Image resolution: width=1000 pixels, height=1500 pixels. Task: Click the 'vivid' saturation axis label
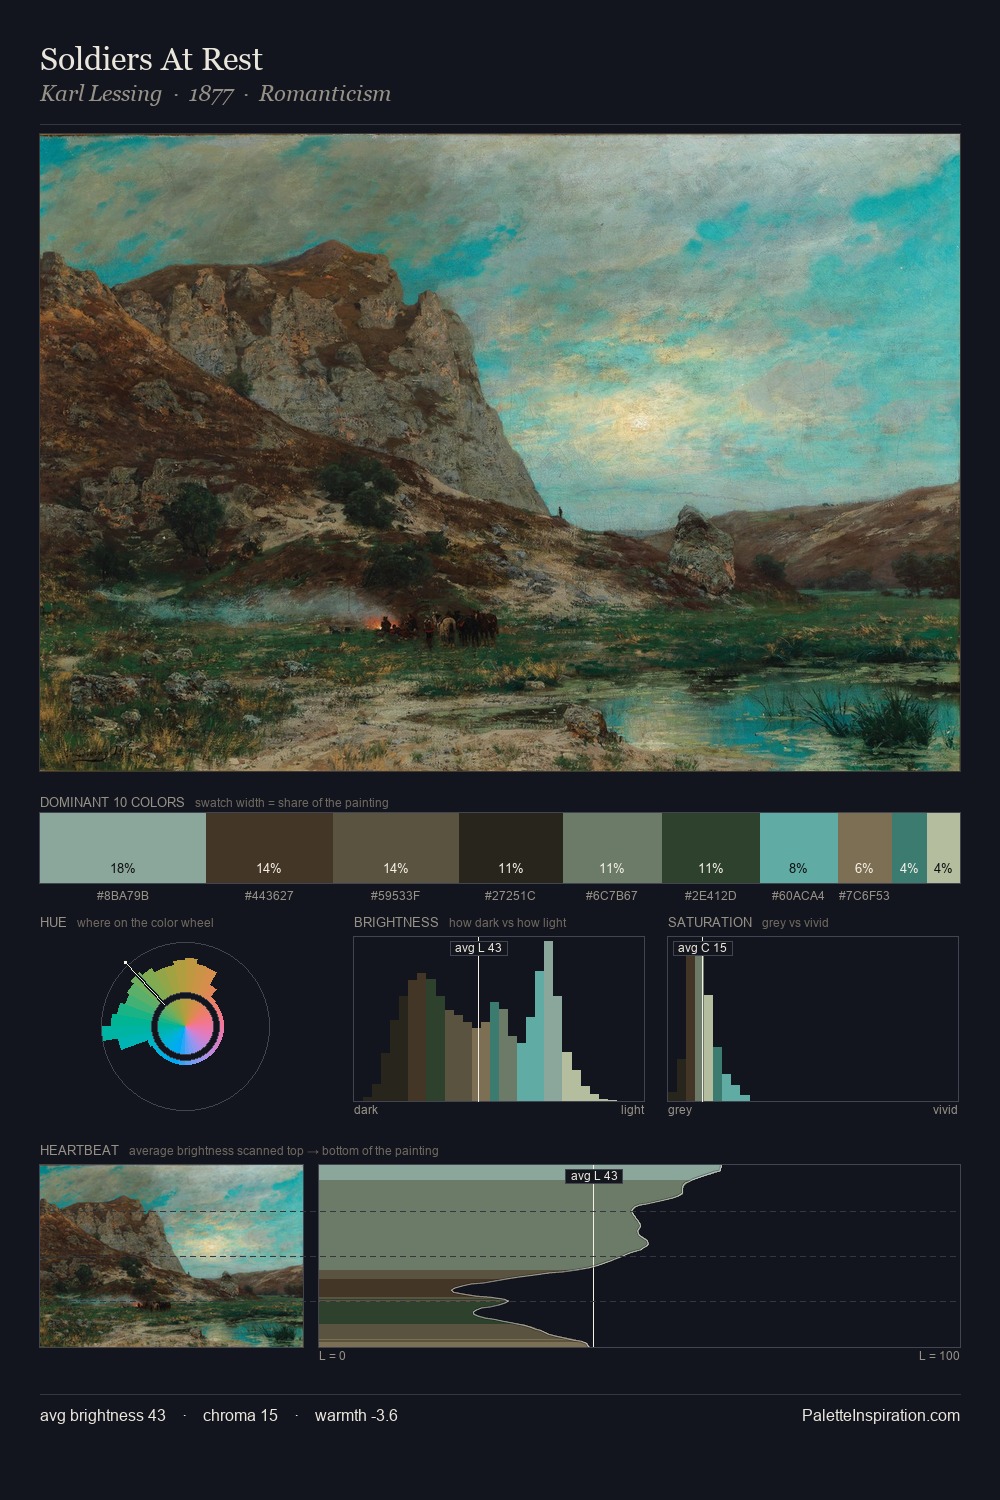click(x=945, y=1110)
